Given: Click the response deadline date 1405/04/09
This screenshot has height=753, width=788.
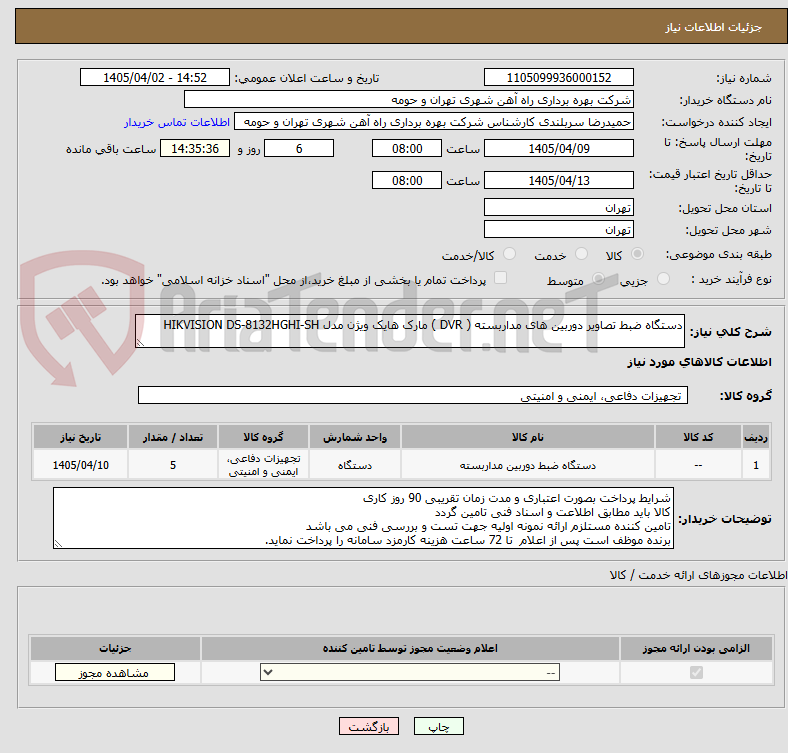Looking at the screenshot, I should coord(558,148).
